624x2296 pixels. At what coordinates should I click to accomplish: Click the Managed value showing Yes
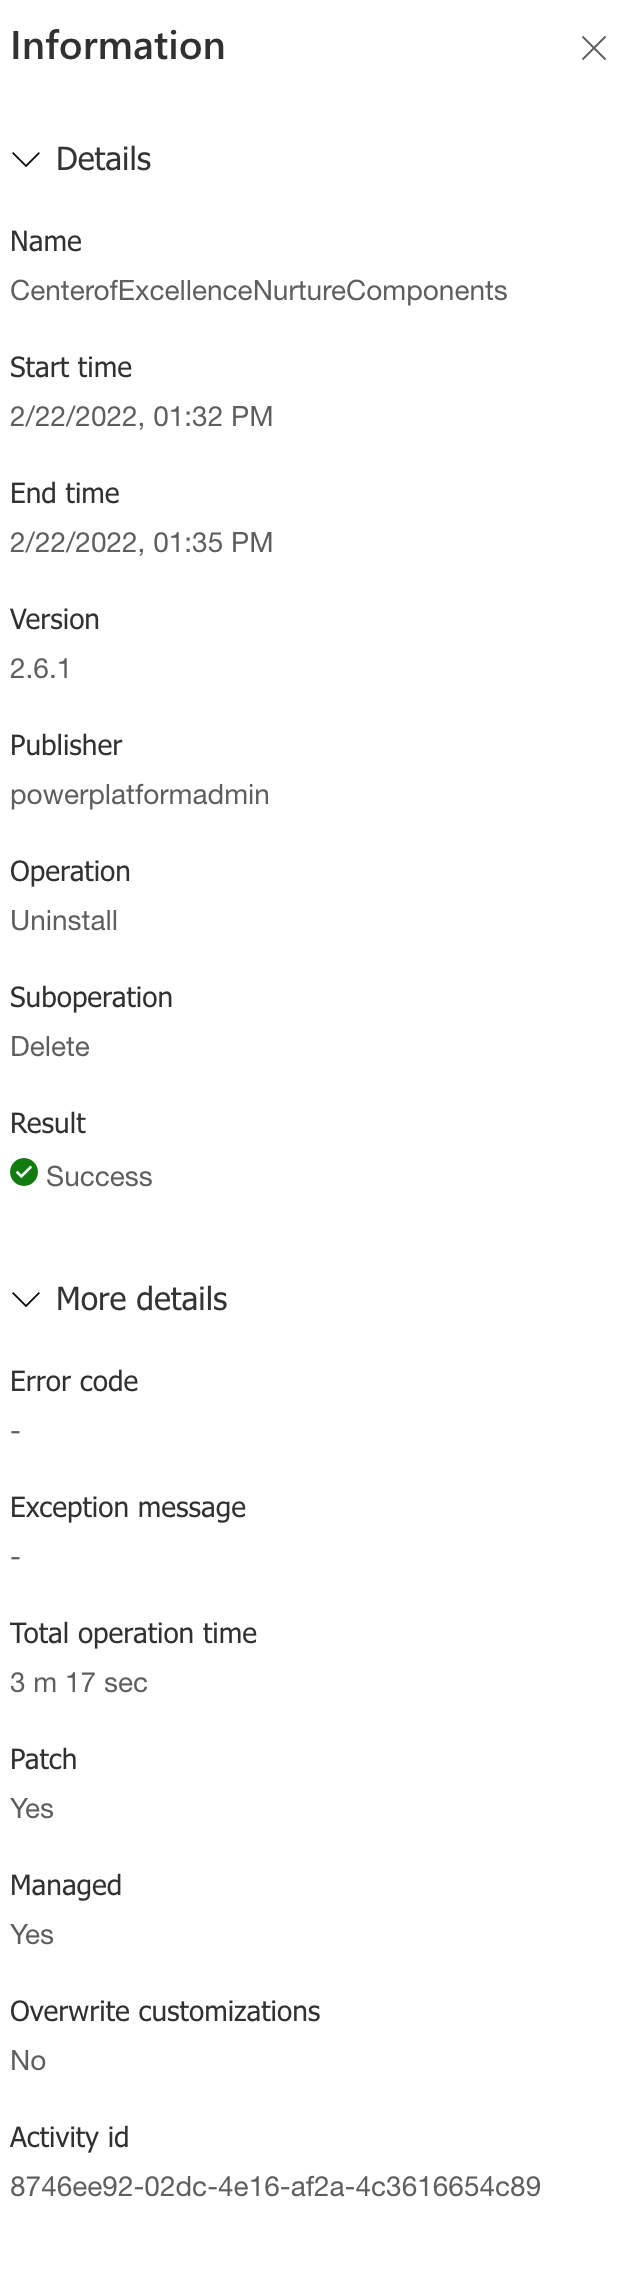pyautogui.click(x=31, y=1934)
